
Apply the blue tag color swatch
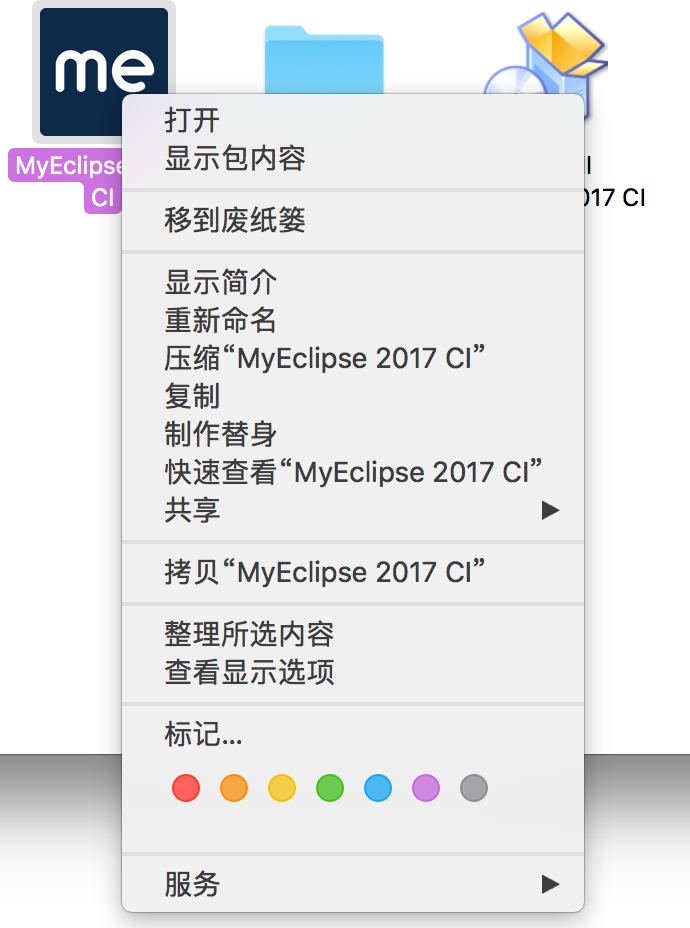click(x=377, y=788)
